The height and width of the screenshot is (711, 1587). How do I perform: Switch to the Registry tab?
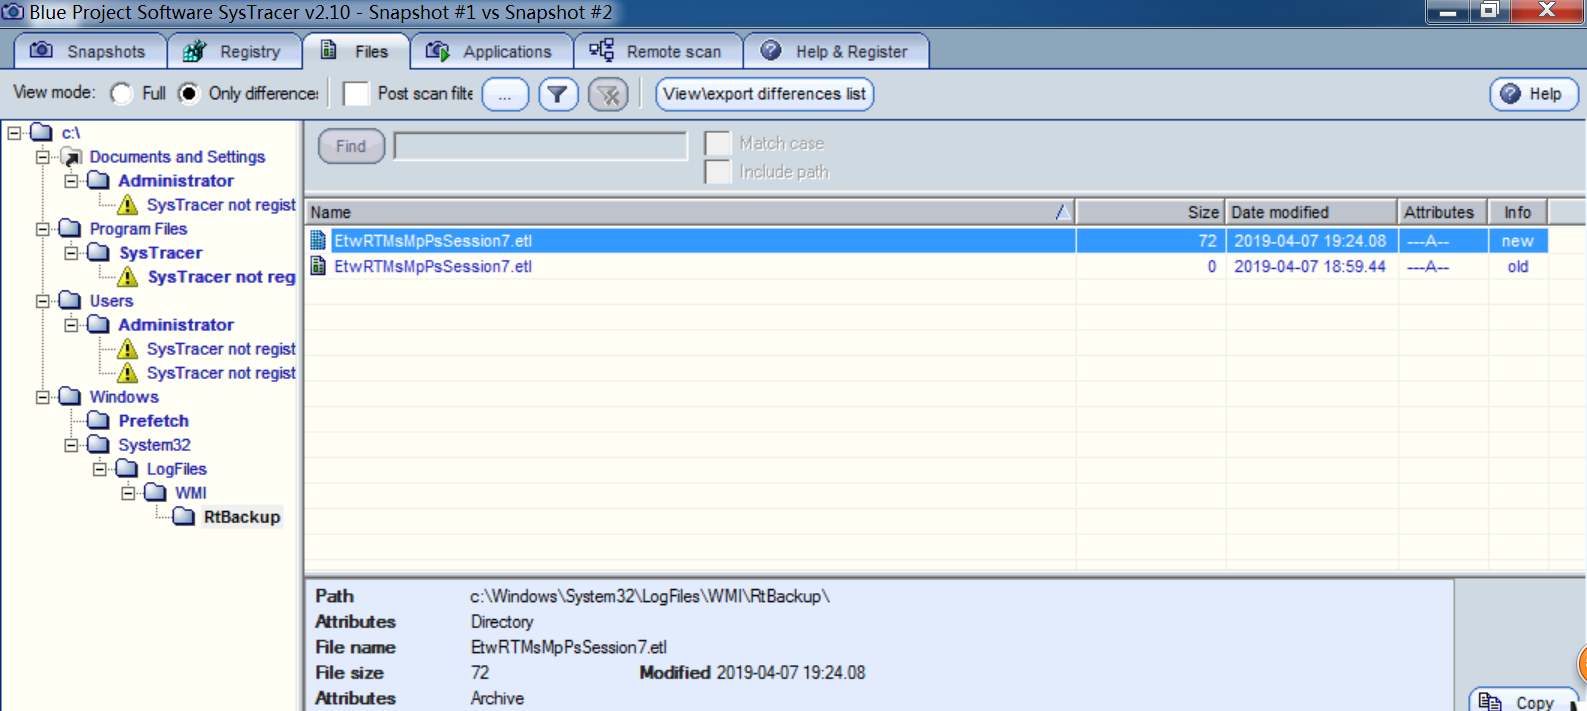tap(236, 51)
